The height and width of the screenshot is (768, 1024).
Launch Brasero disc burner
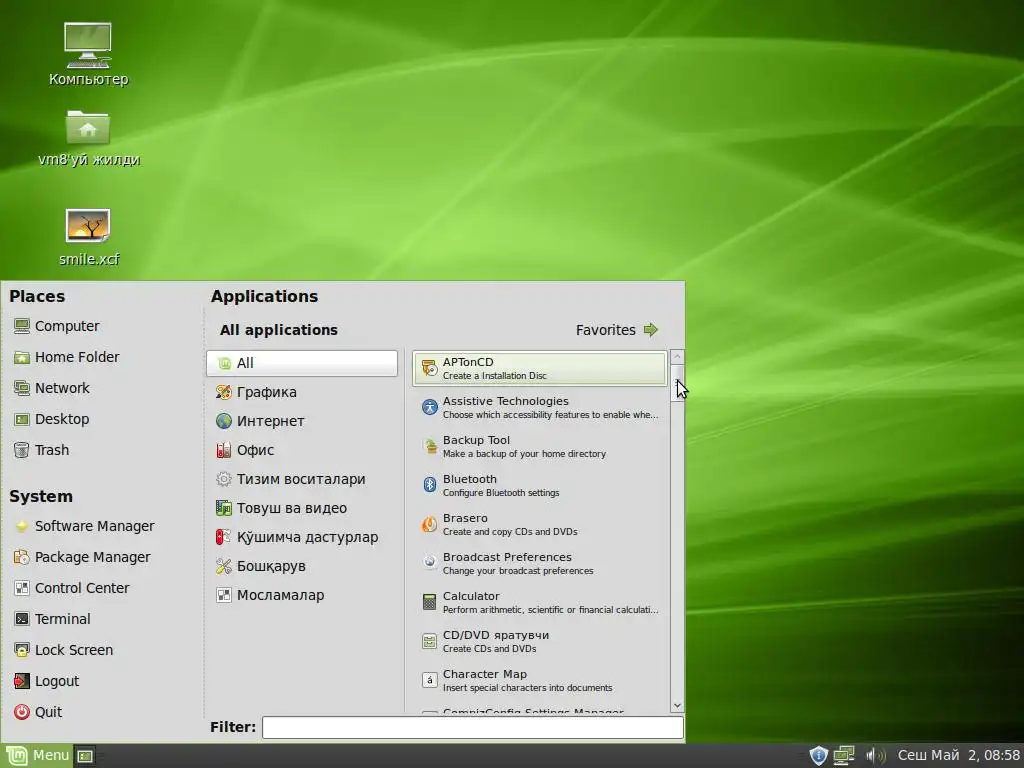[539, 524]
